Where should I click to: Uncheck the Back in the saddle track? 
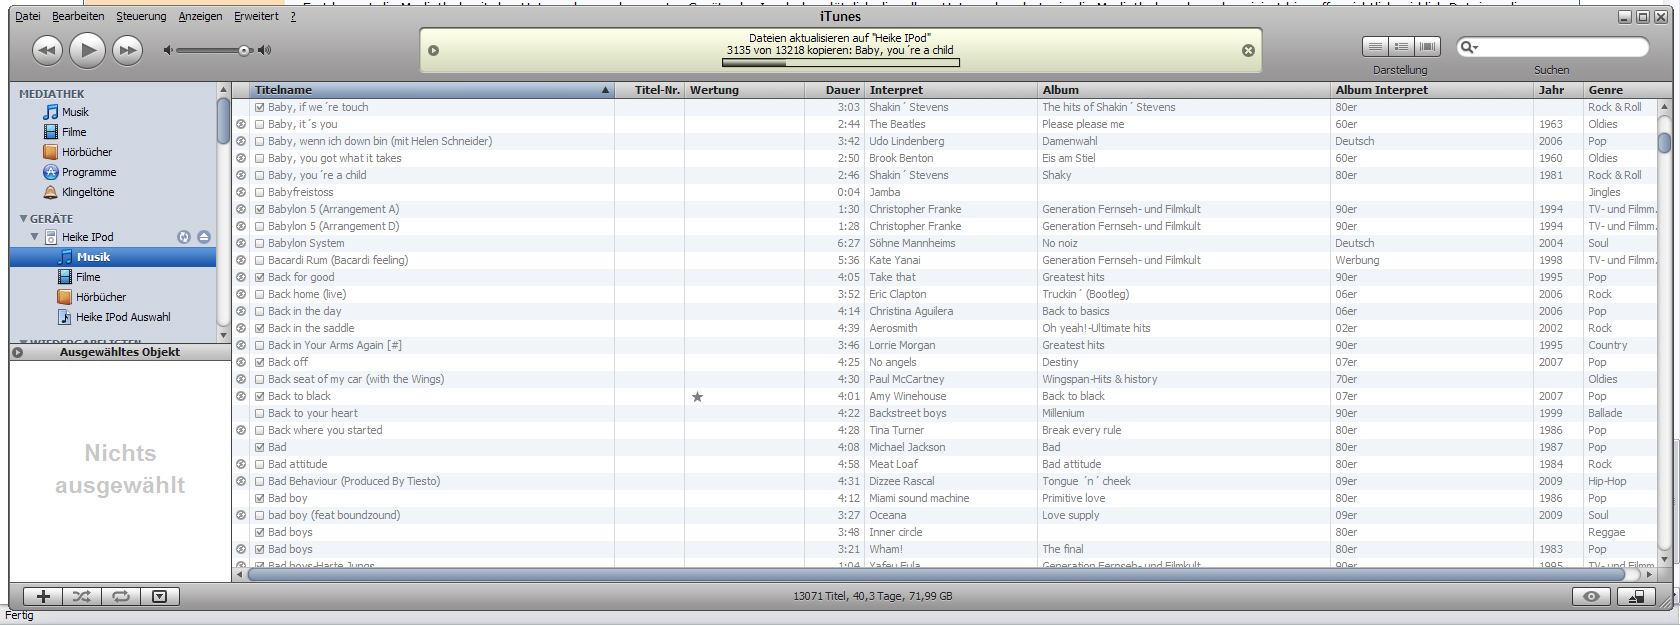click(x=260, y=328)
